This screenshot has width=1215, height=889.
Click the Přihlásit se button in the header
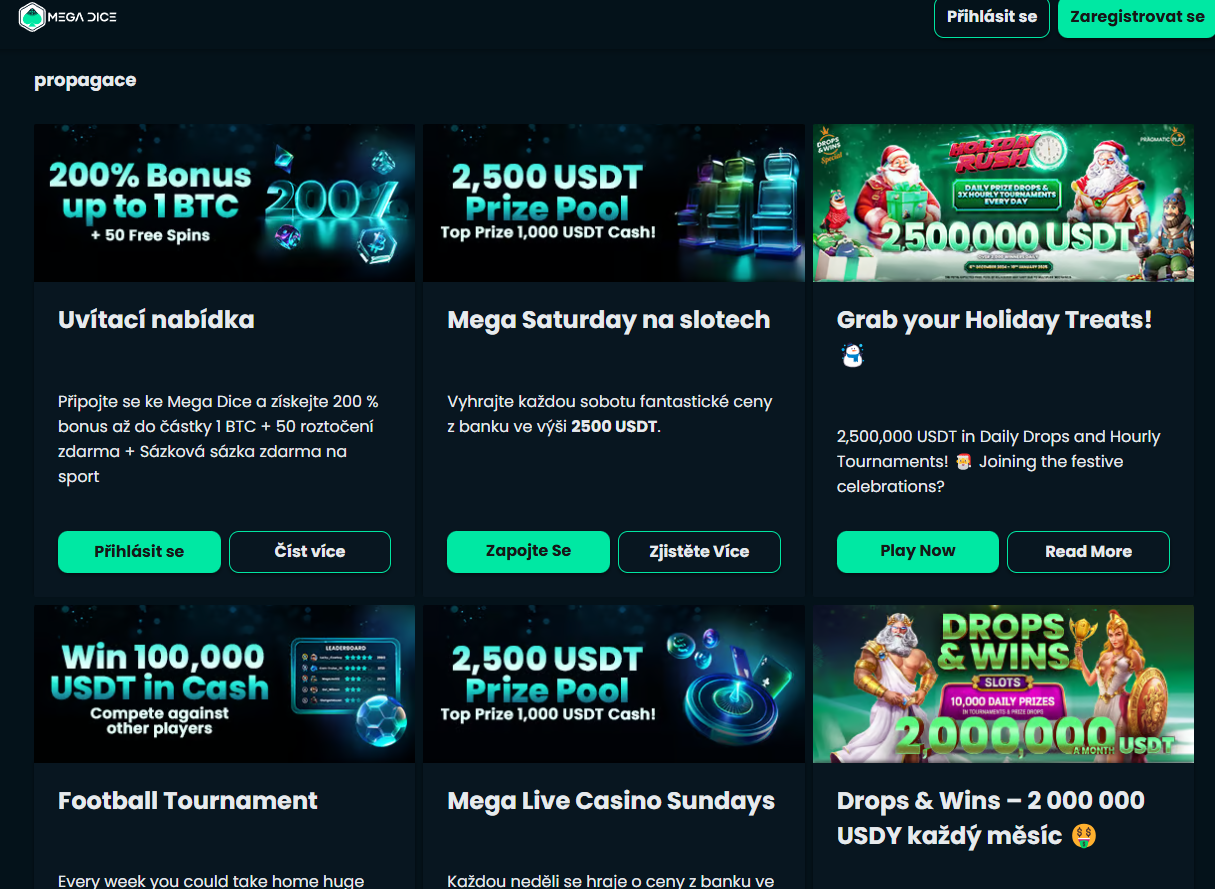992,17
